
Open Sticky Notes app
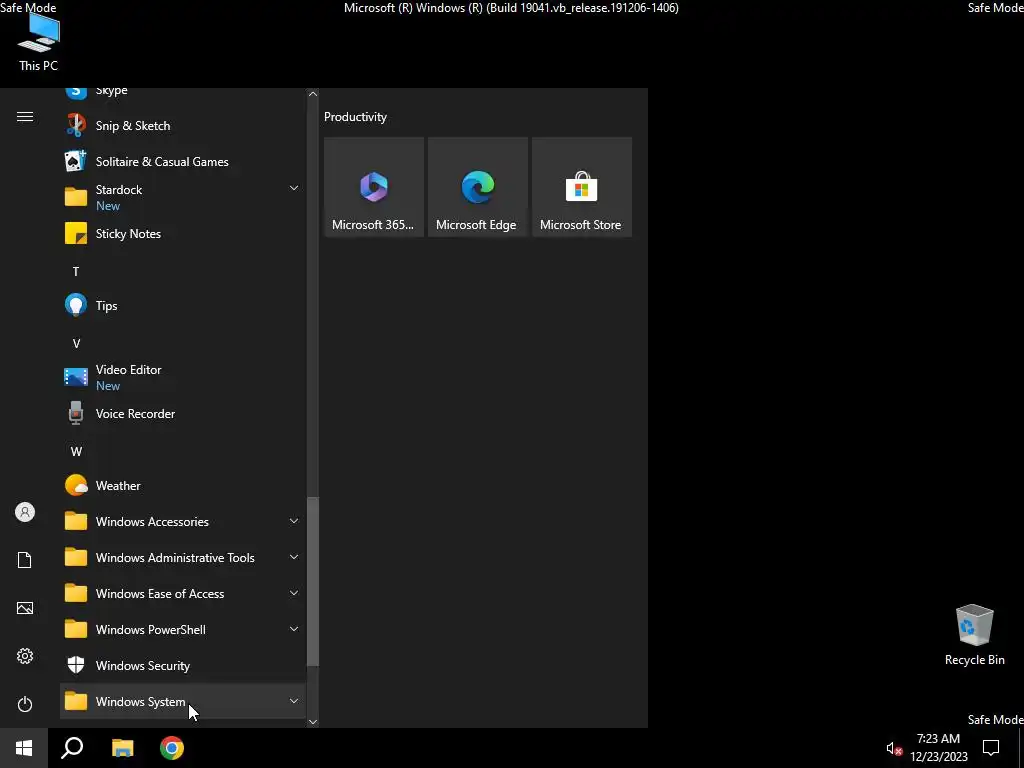(183, 233)
